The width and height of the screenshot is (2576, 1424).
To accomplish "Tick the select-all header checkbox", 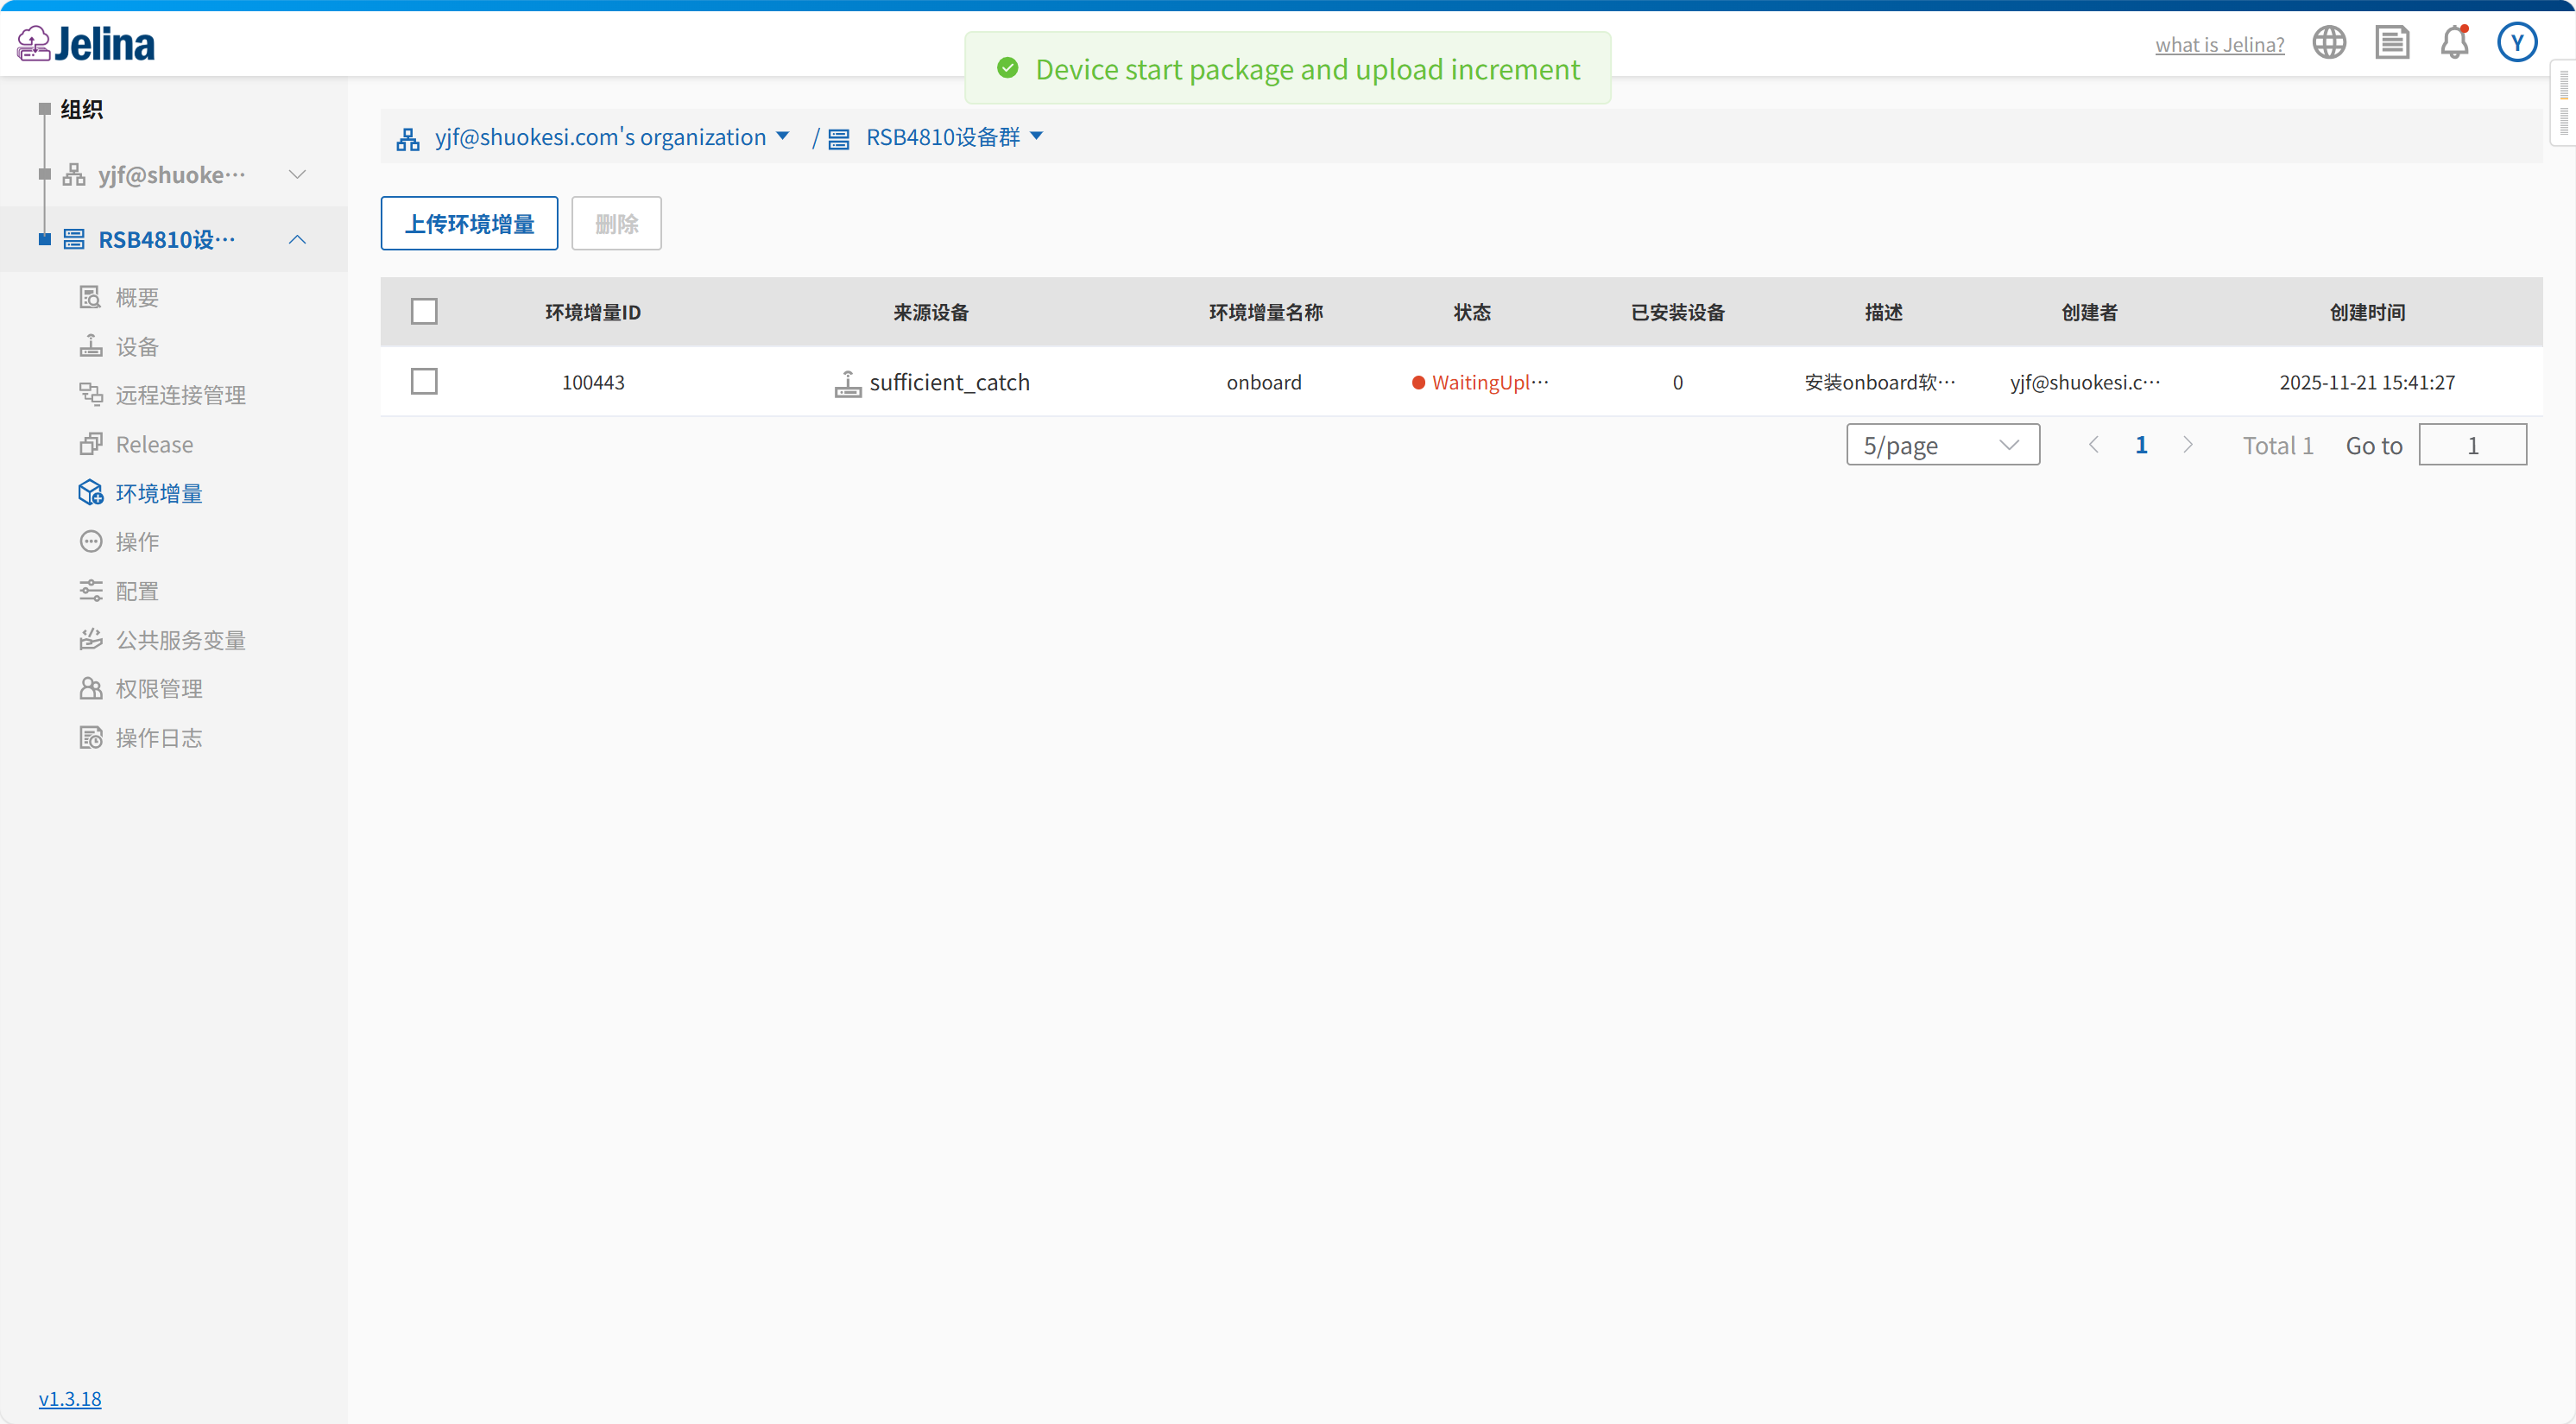I will click(x=424, y=312).
